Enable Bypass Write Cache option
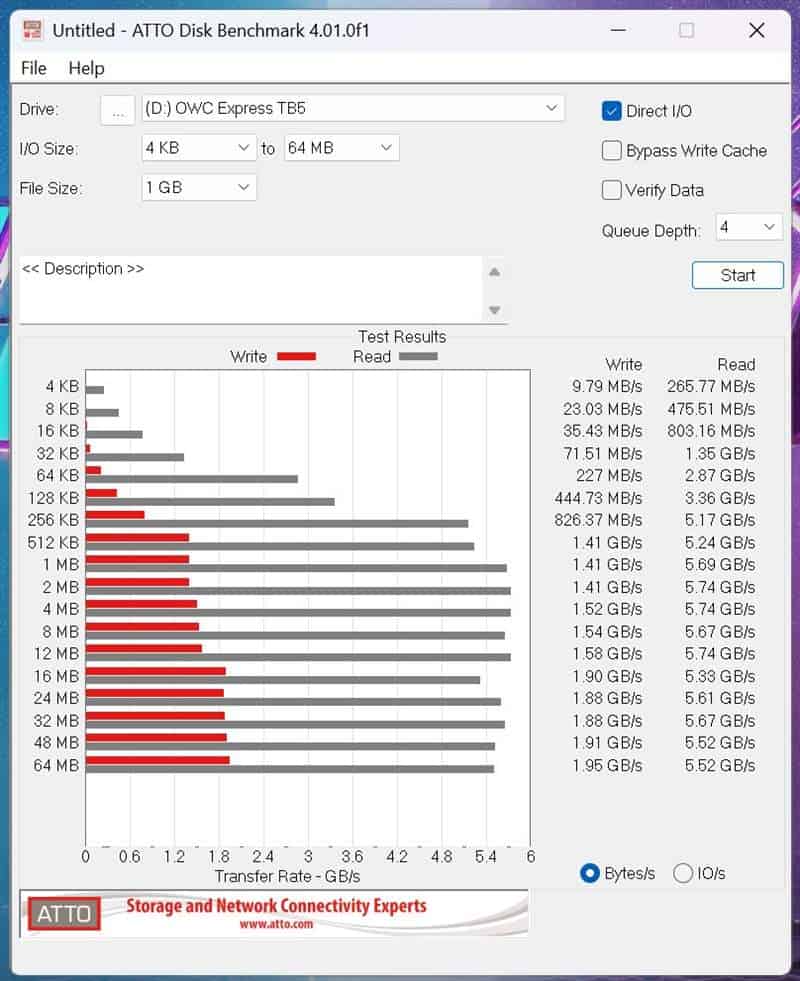This screenshot has width=800, height=981. pyautogui.click(x=612, y=151)
